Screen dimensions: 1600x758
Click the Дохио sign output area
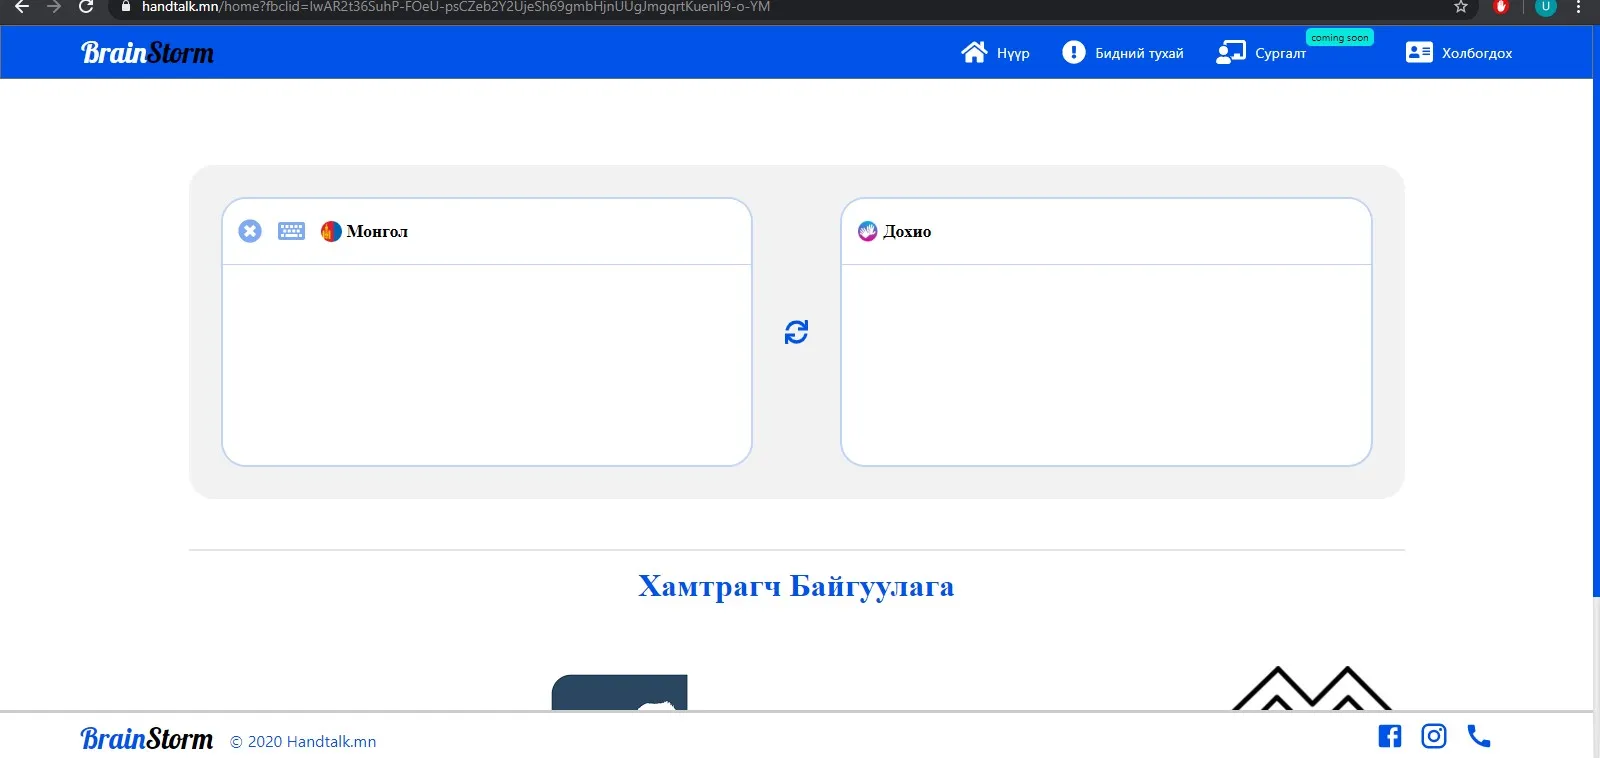[x=1106, y=364]
